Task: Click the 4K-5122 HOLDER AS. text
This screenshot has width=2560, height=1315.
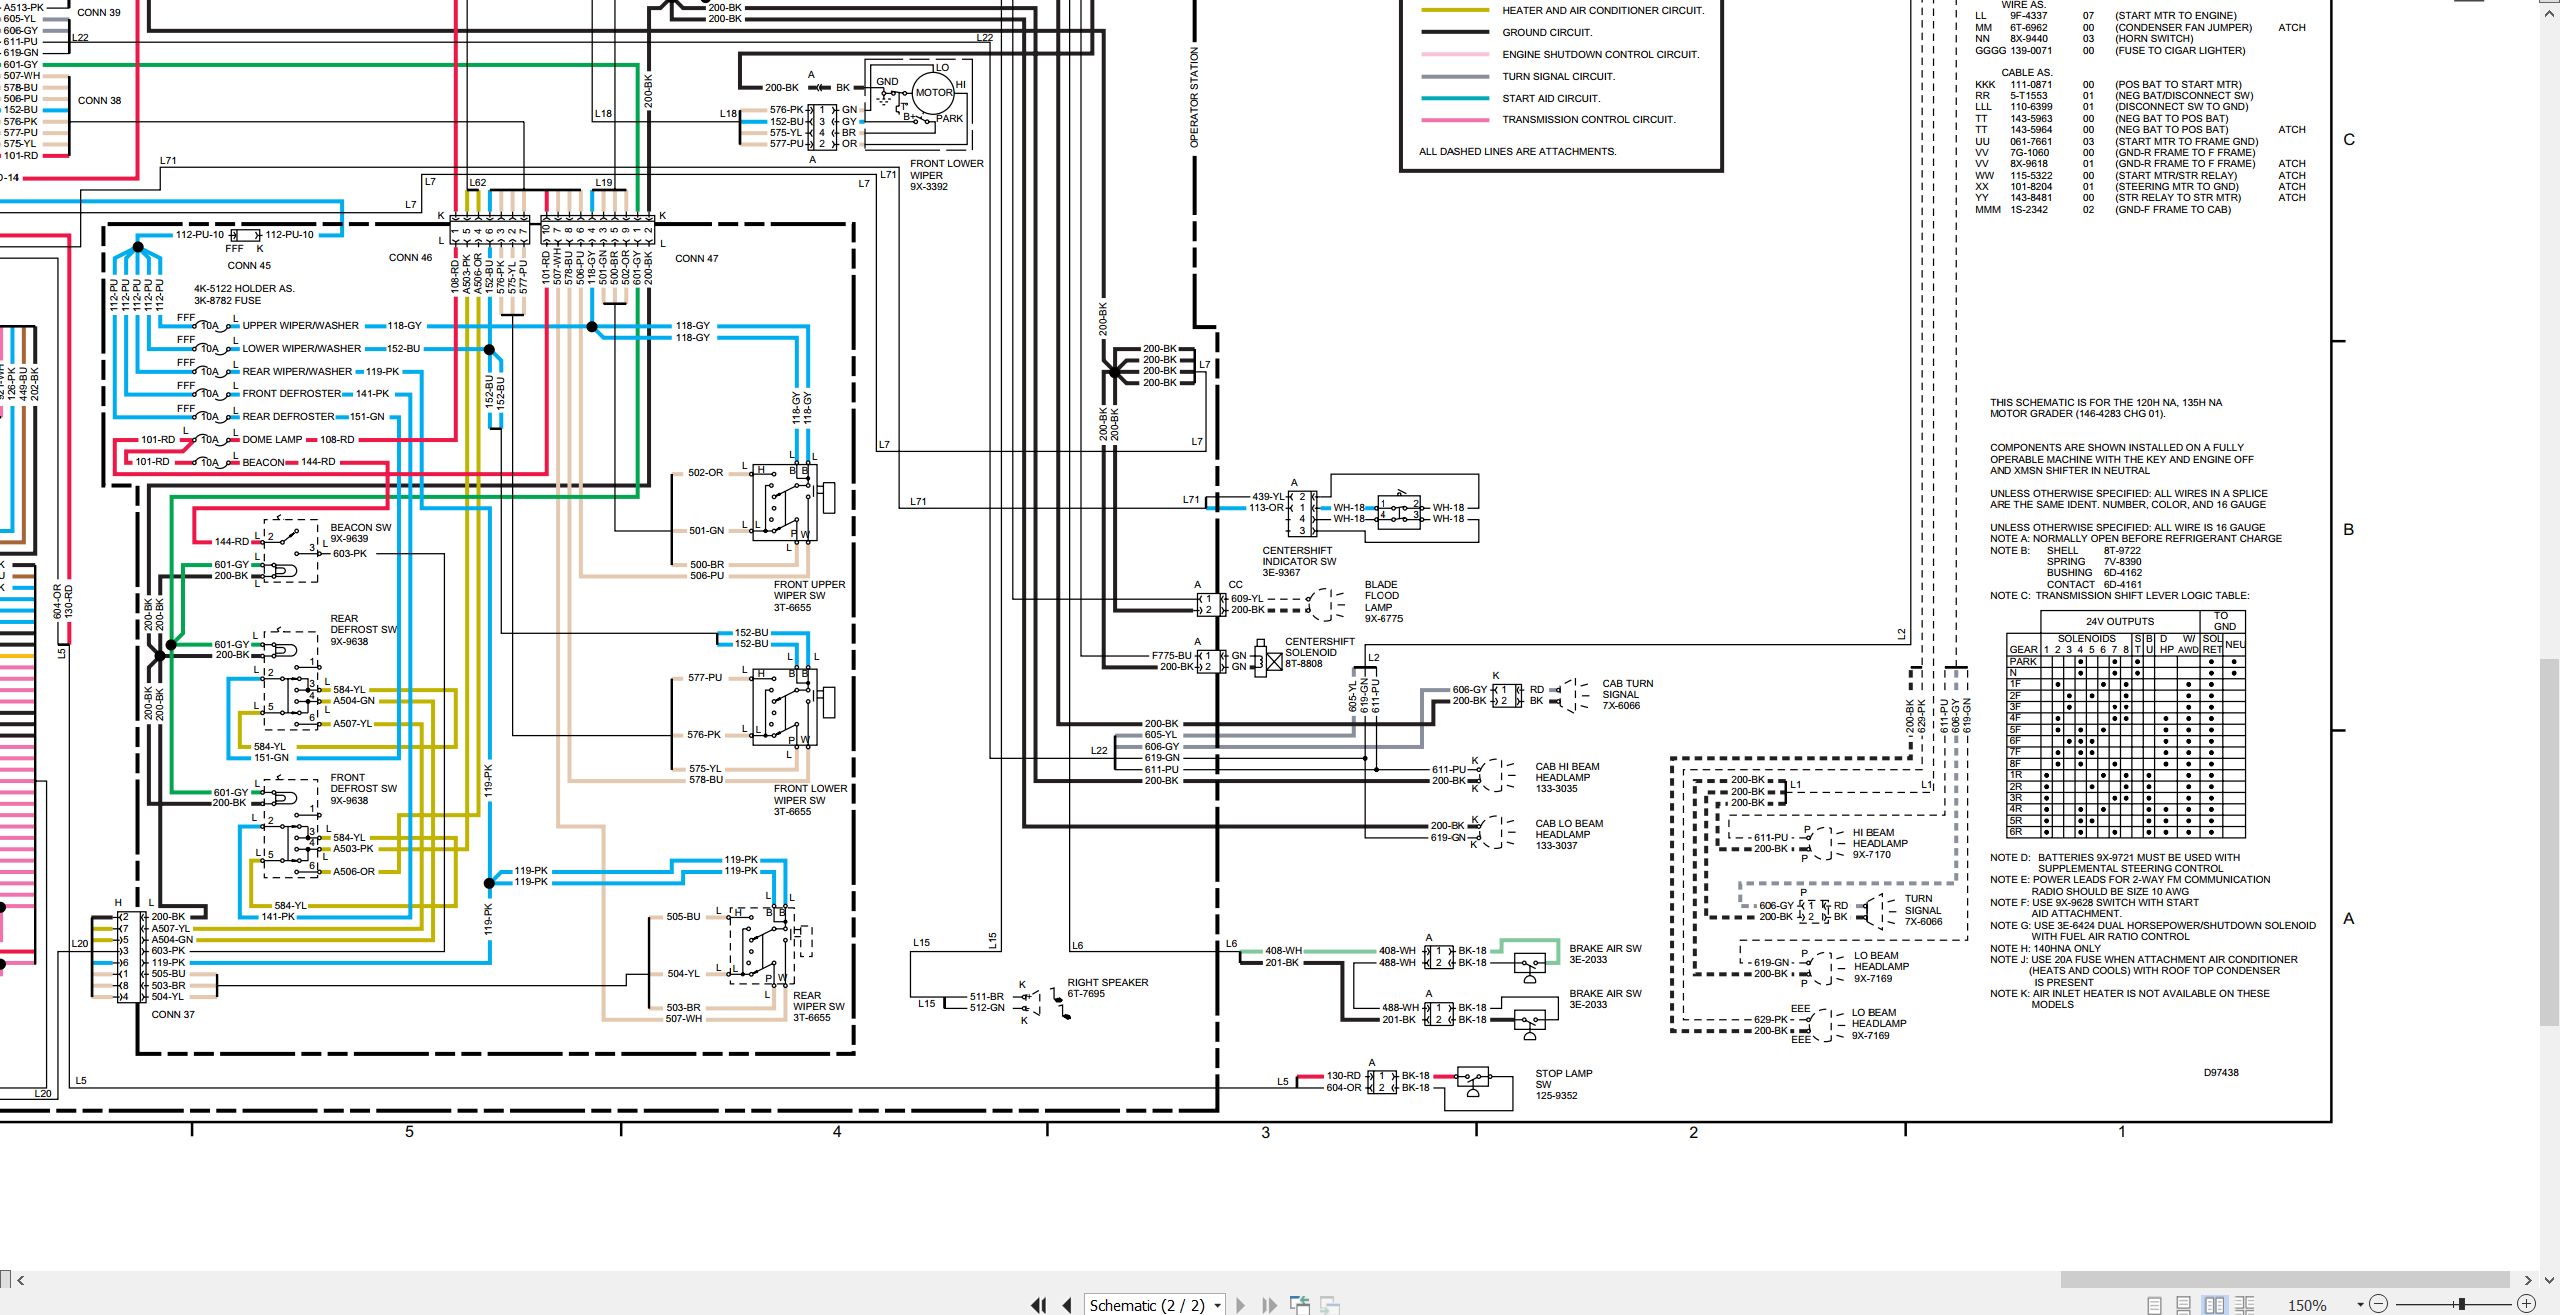Action: tap(244, 289)
